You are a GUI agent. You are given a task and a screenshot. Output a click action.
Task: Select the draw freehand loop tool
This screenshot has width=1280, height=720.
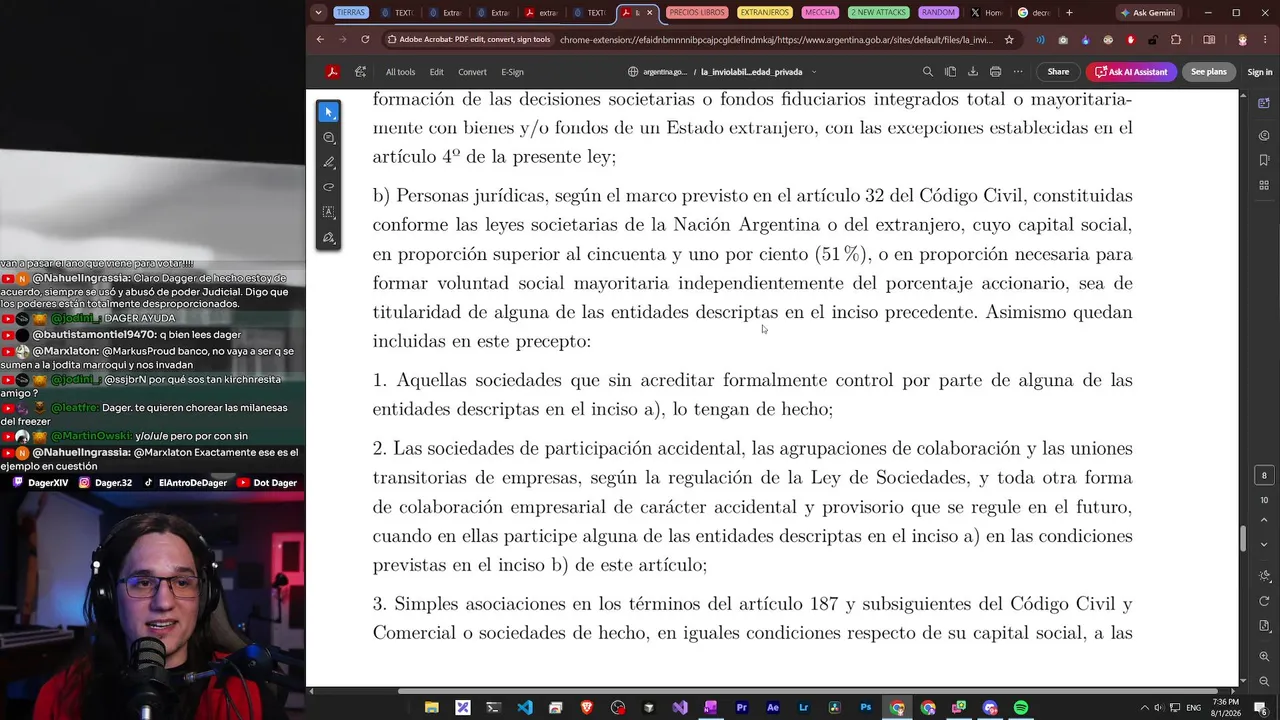(329, 187)
